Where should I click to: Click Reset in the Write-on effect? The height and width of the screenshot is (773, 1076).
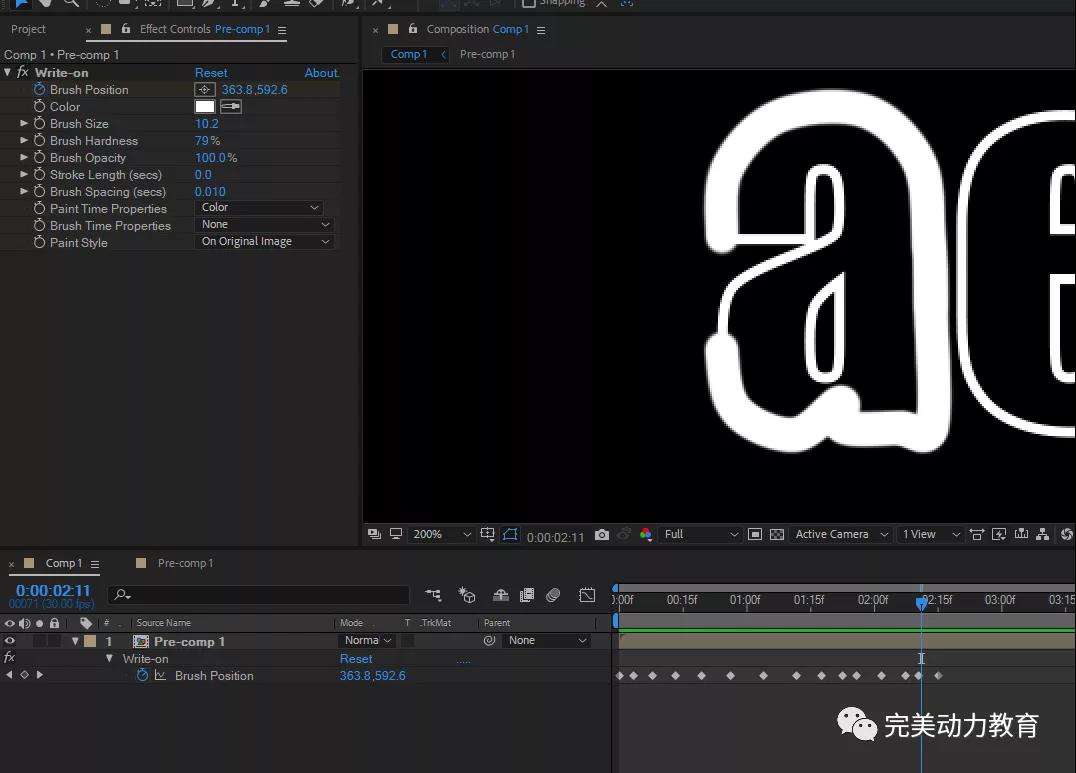coord(211,73)
